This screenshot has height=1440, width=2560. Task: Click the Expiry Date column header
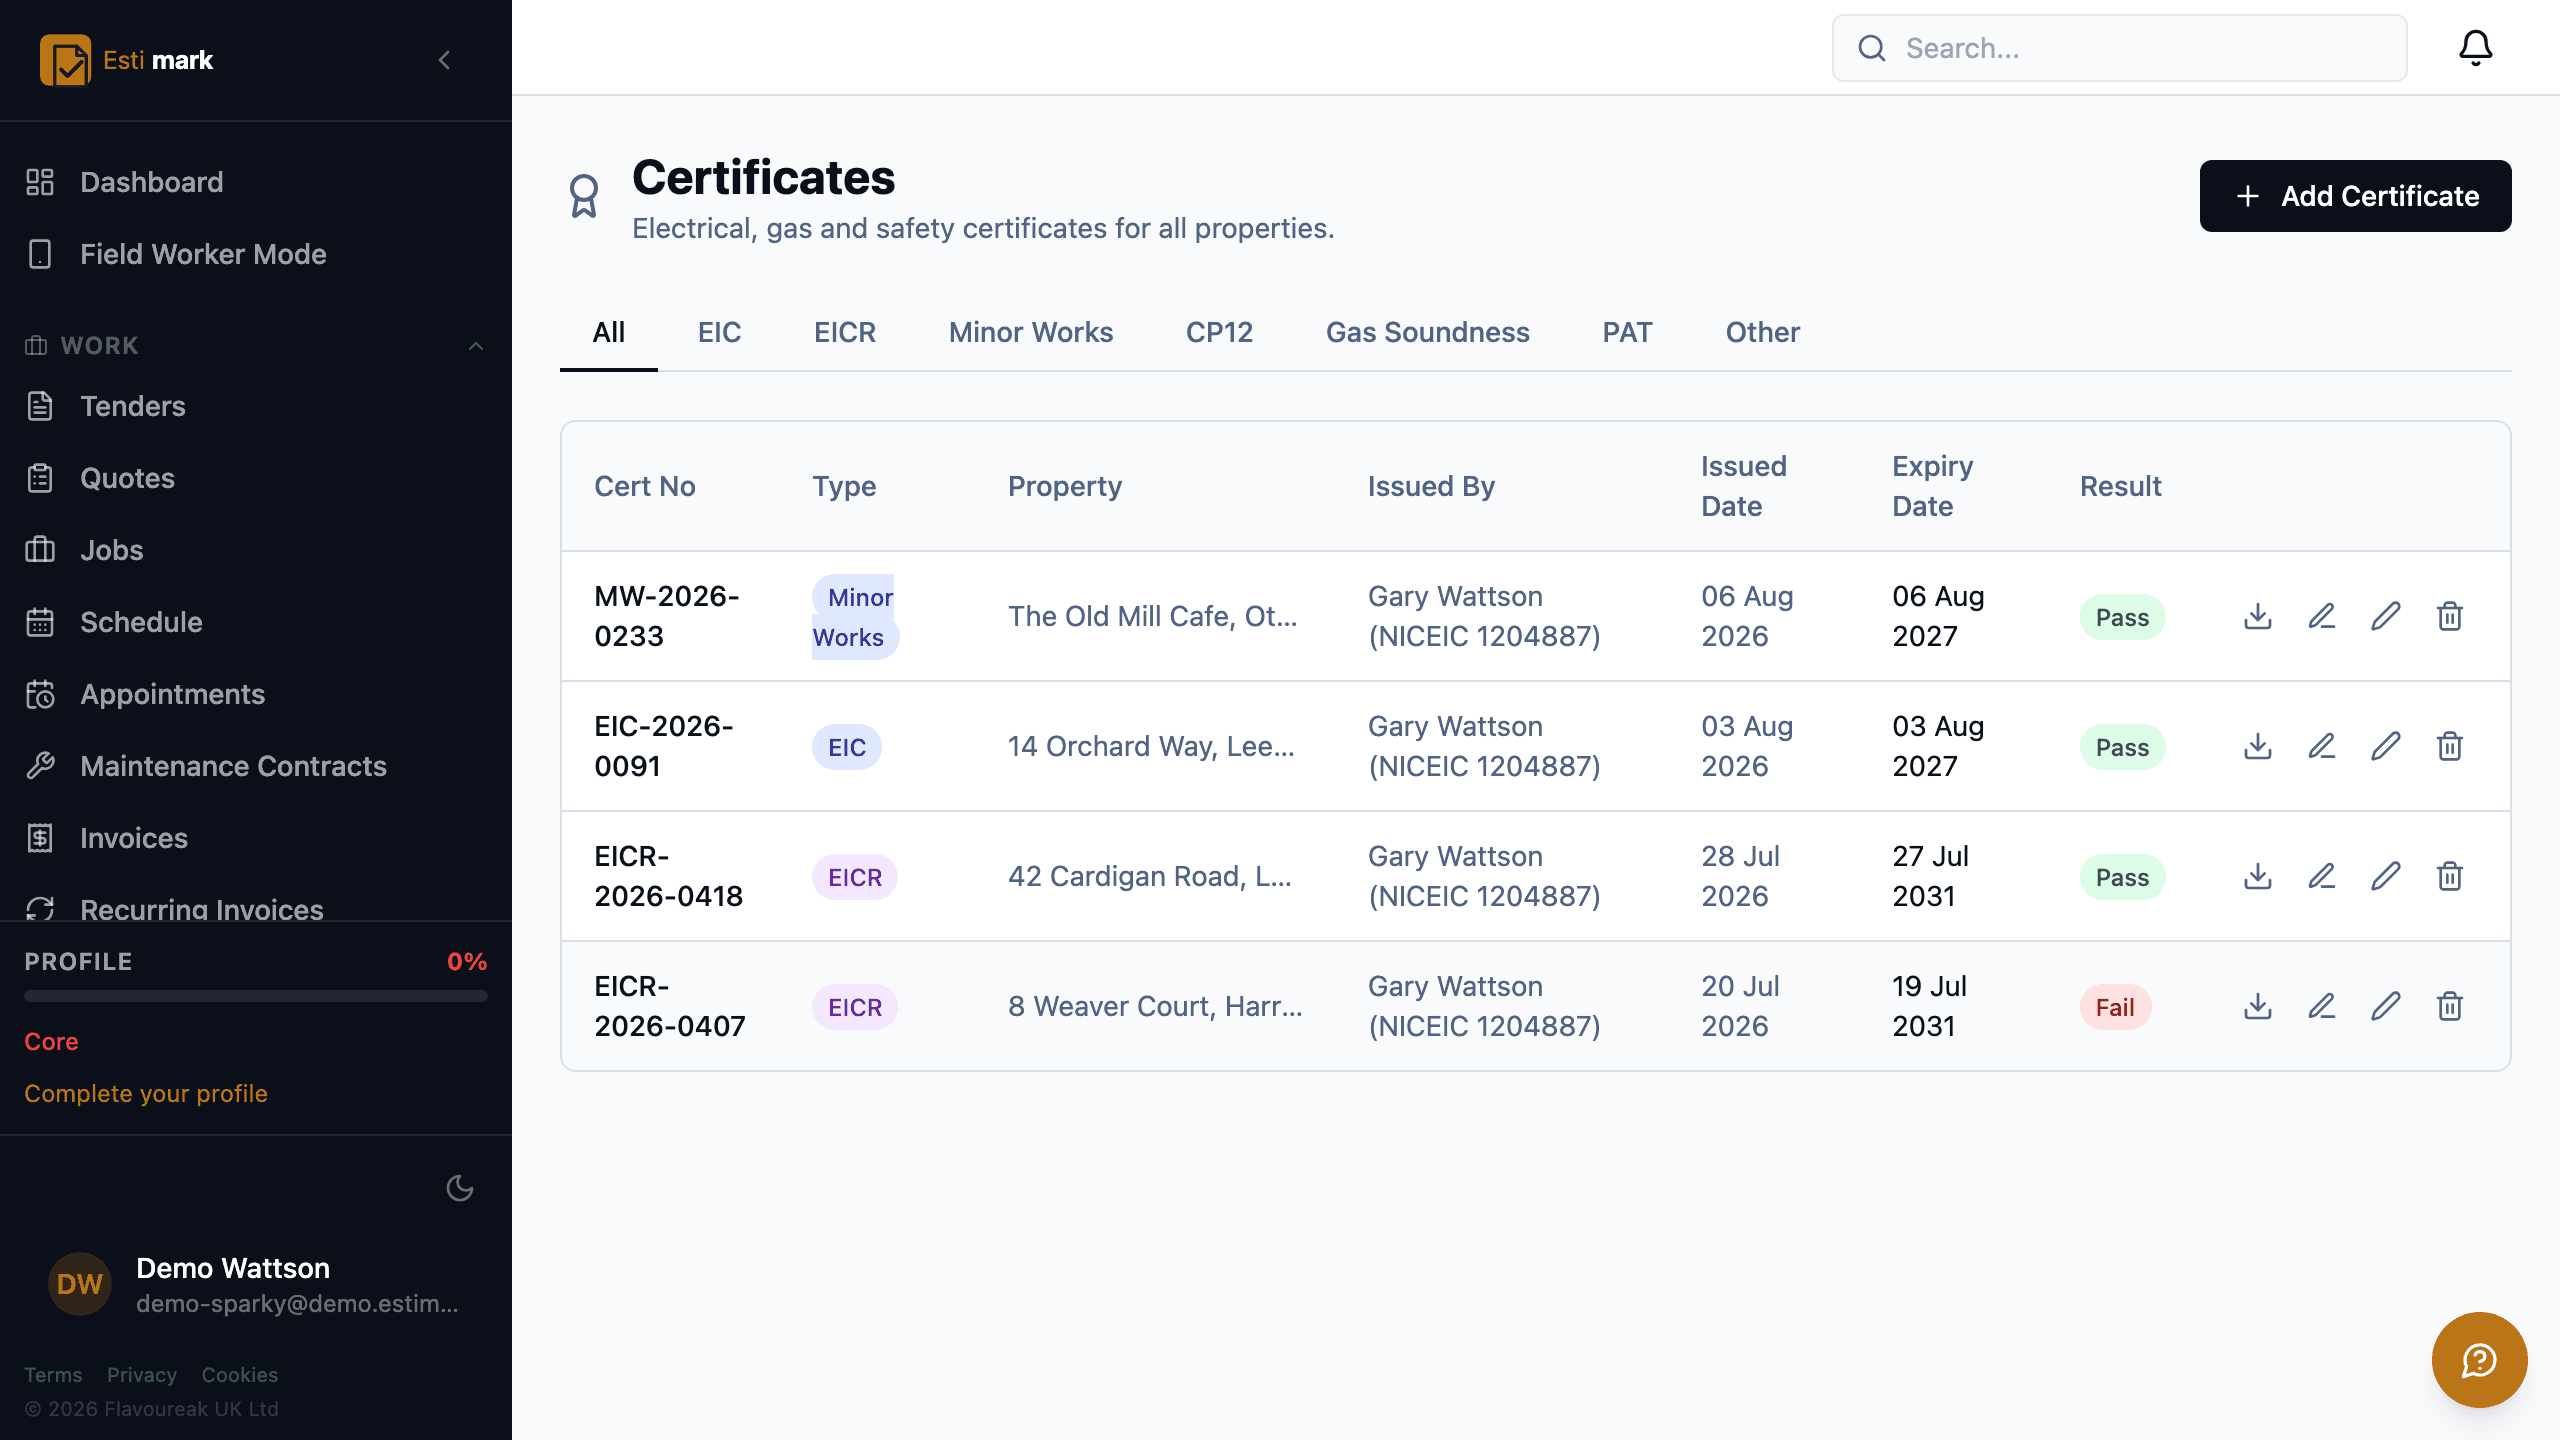point(1932,486)
